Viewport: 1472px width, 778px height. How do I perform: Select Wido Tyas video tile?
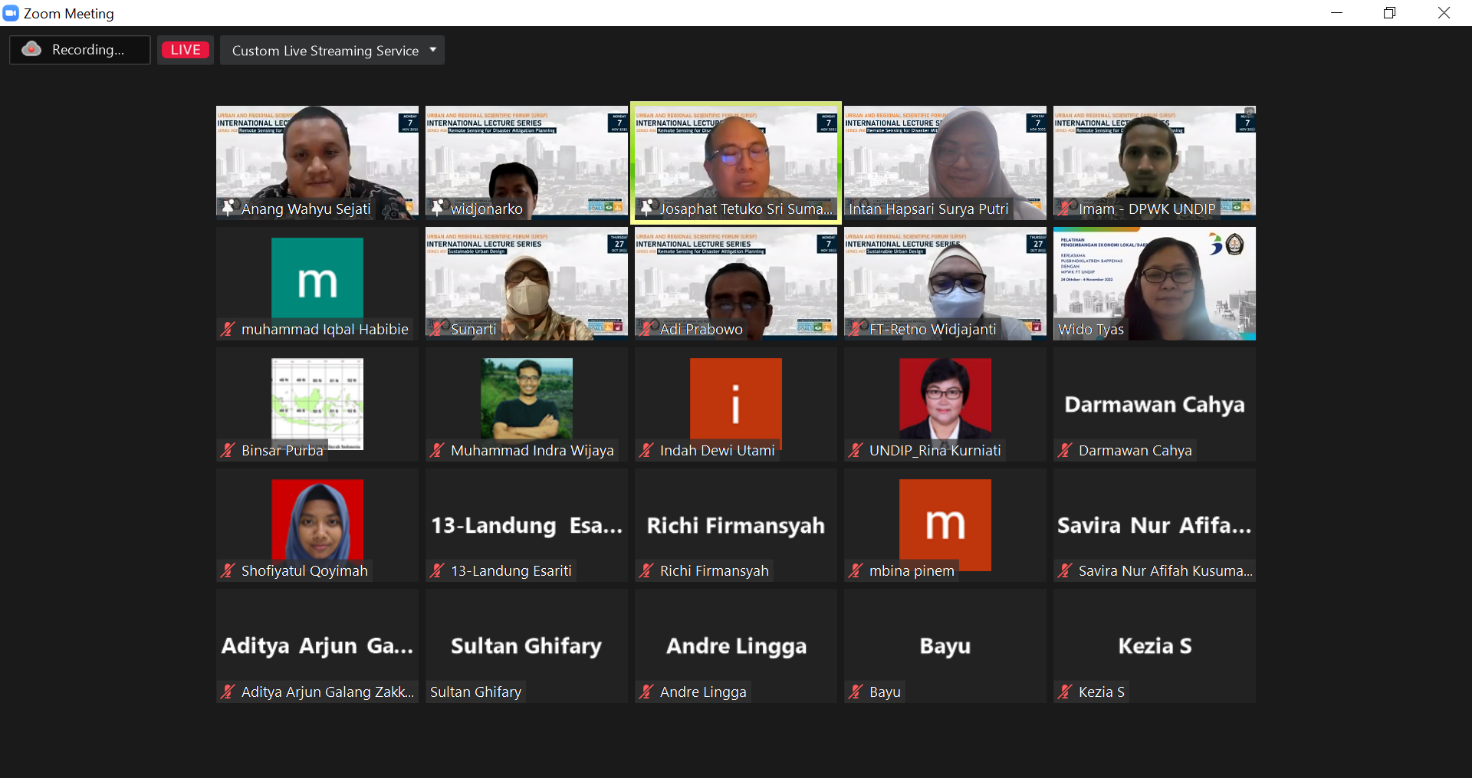1154,282
